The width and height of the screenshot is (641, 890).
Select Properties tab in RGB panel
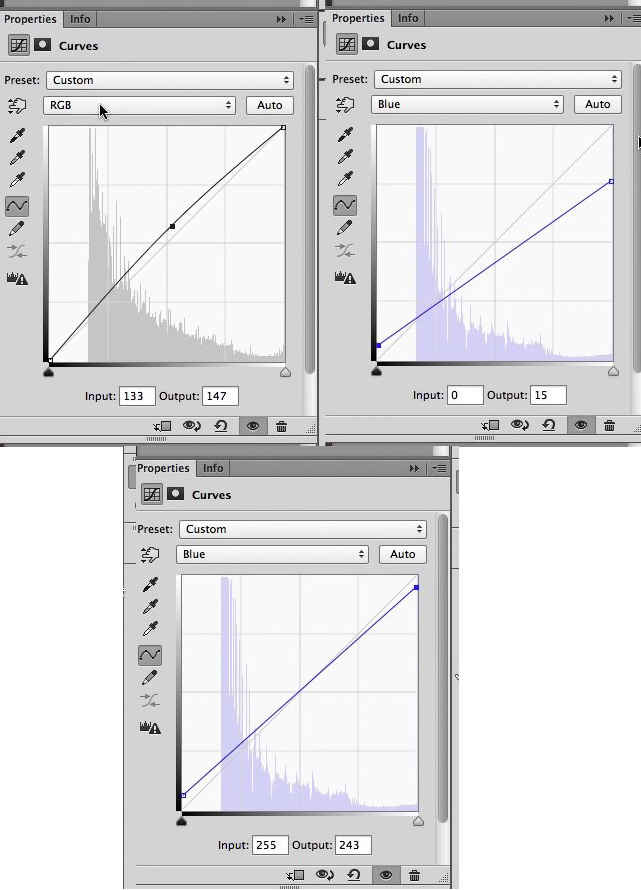pos(30,19)
